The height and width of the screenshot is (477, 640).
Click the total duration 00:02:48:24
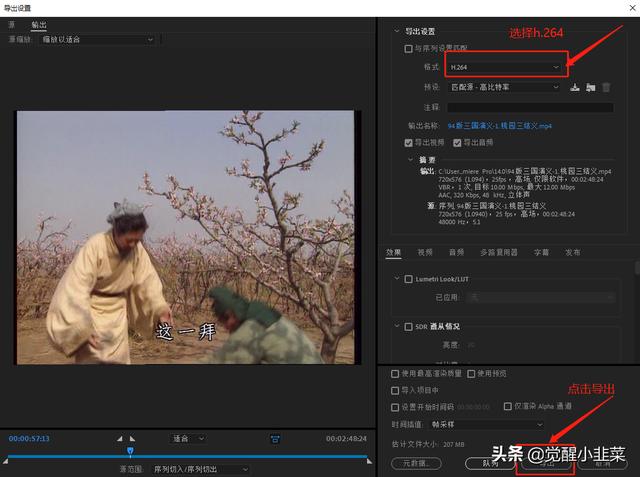pyautogui.click(x=346, y=439)
